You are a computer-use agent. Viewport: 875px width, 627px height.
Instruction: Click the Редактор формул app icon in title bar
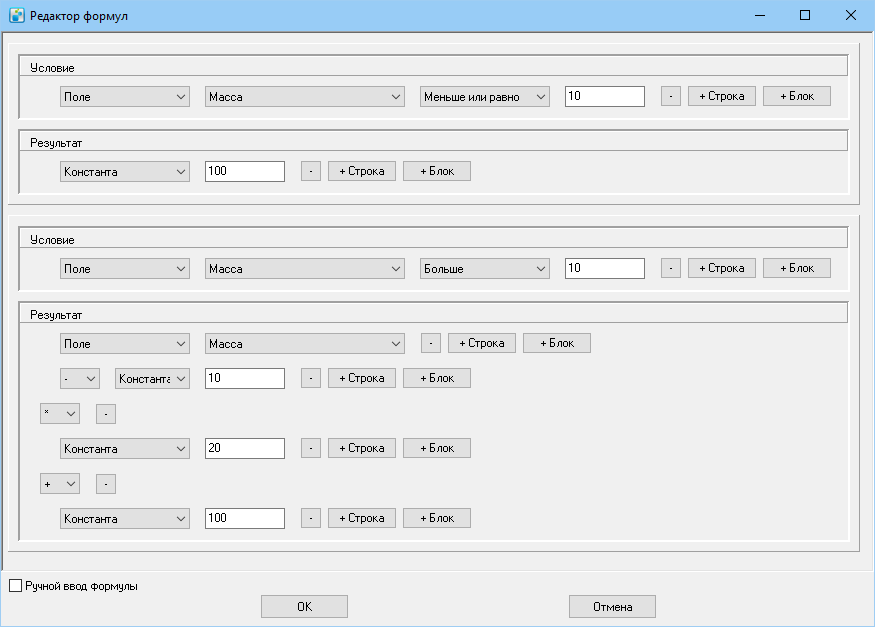pyautogui.click(x=17, y=16)
